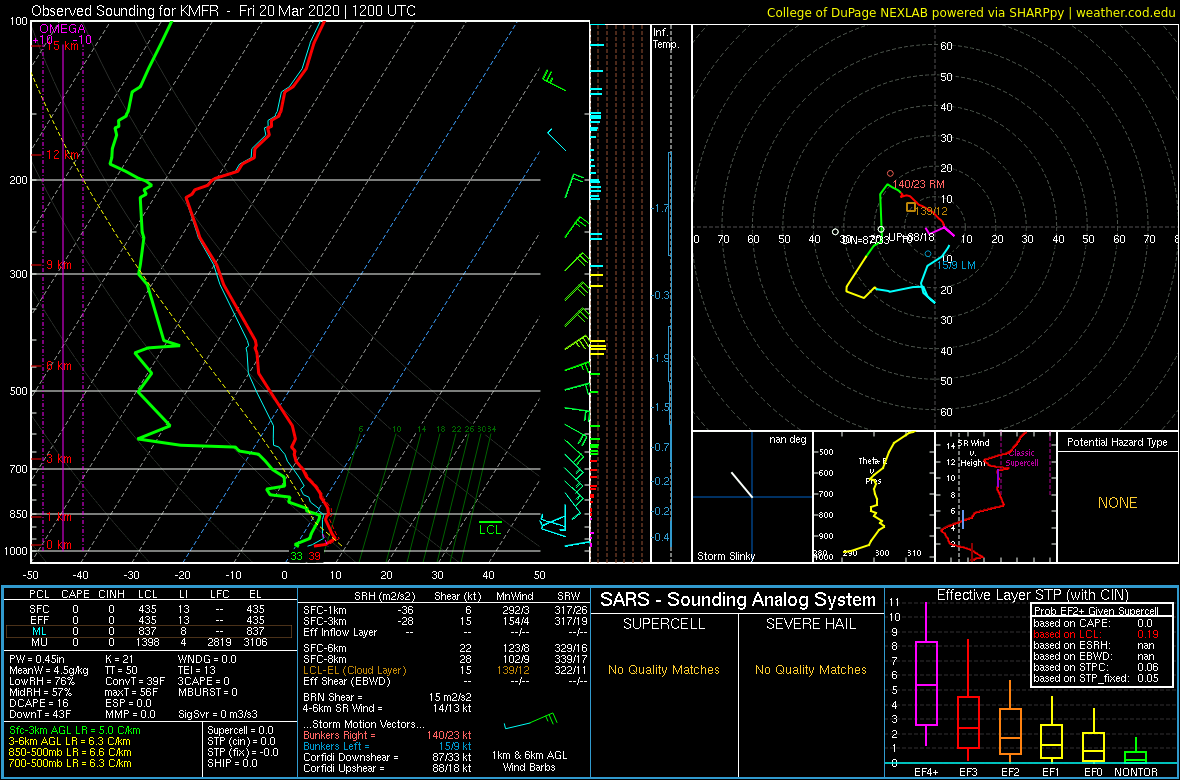Click the CAPE column header
Screen dimensions: 1180x780
tap(75, 595)
